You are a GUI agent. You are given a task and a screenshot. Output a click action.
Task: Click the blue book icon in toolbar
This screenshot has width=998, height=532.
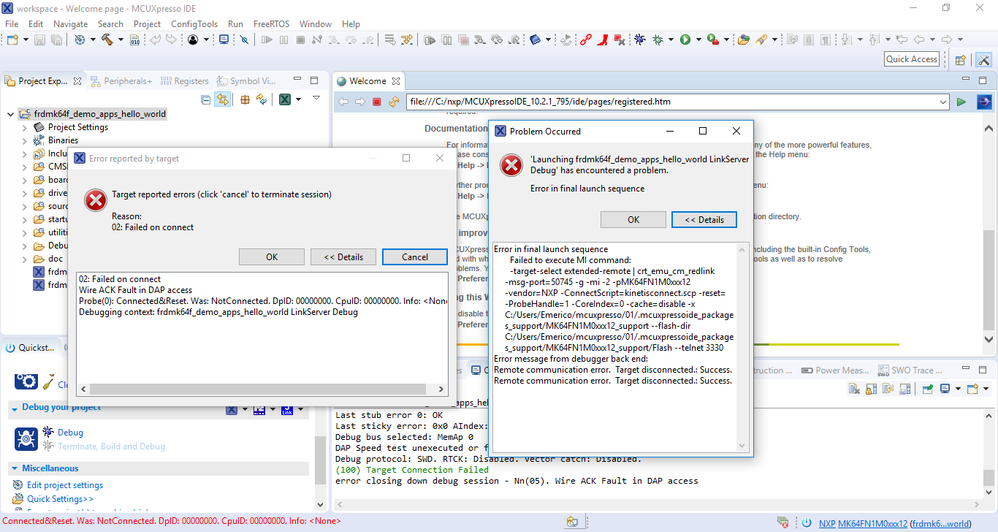[x=535, y=39]
